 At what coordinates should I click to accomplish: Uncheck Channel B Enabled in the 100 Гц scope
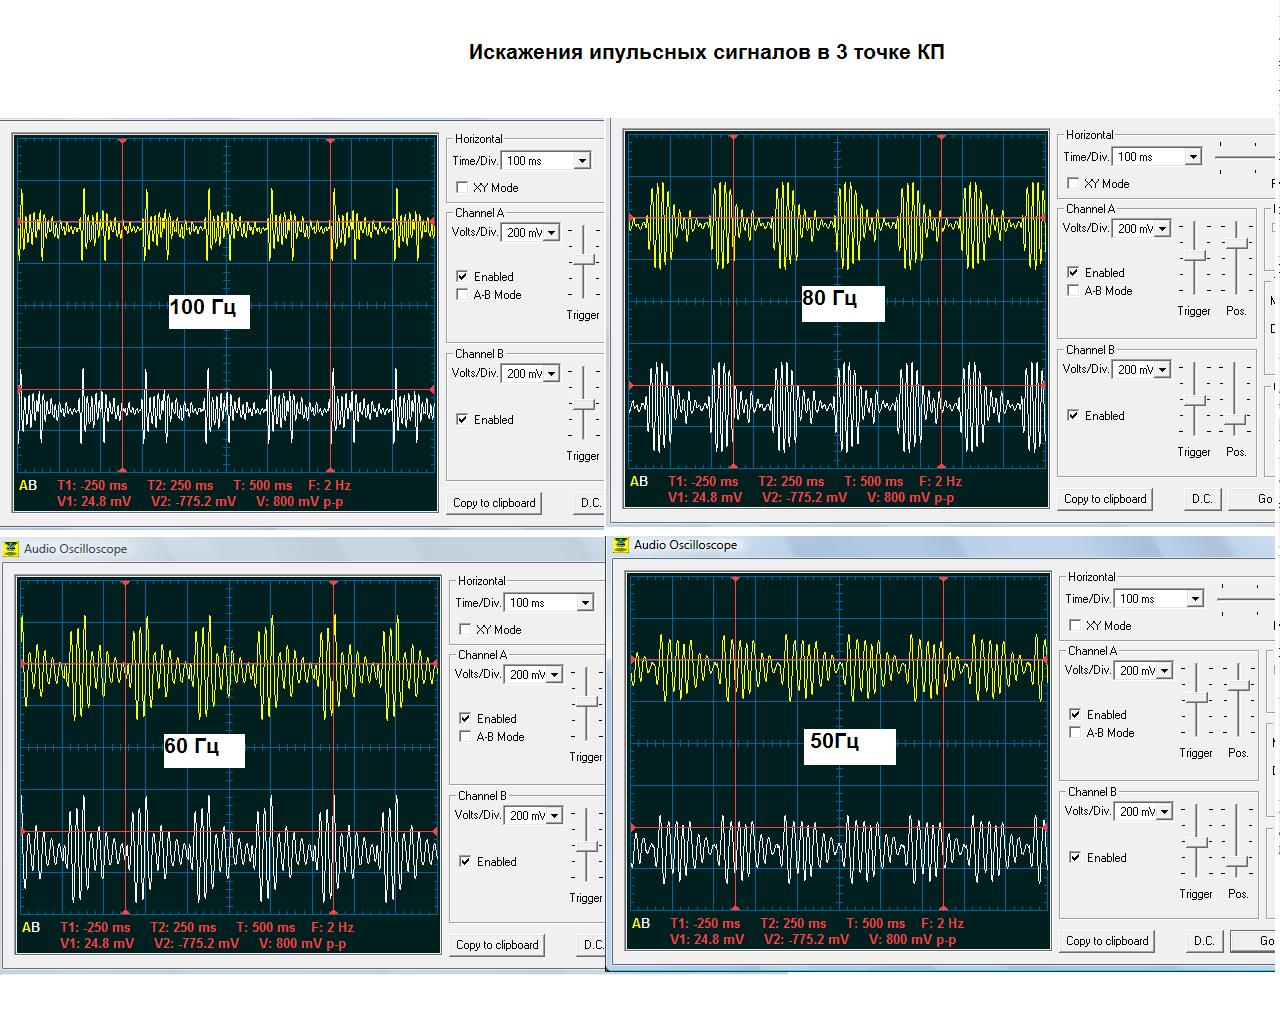coord(462,419)
